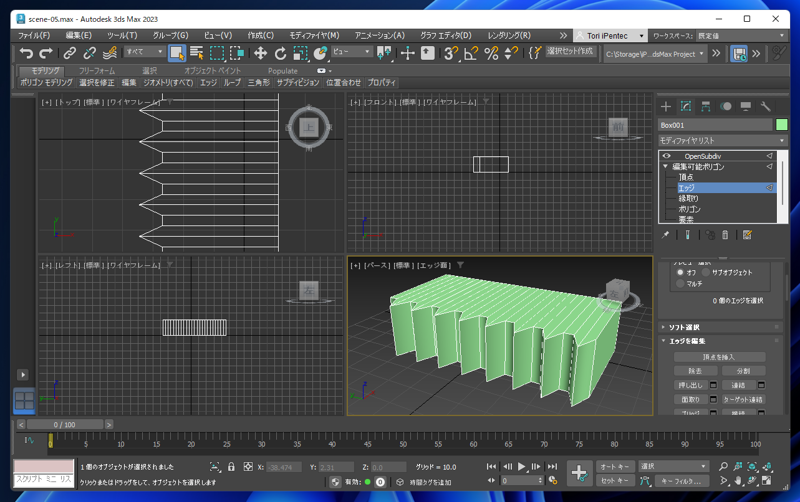Select the Rotate tool
This screenshot has width=800, height=502.
point(280,53)
